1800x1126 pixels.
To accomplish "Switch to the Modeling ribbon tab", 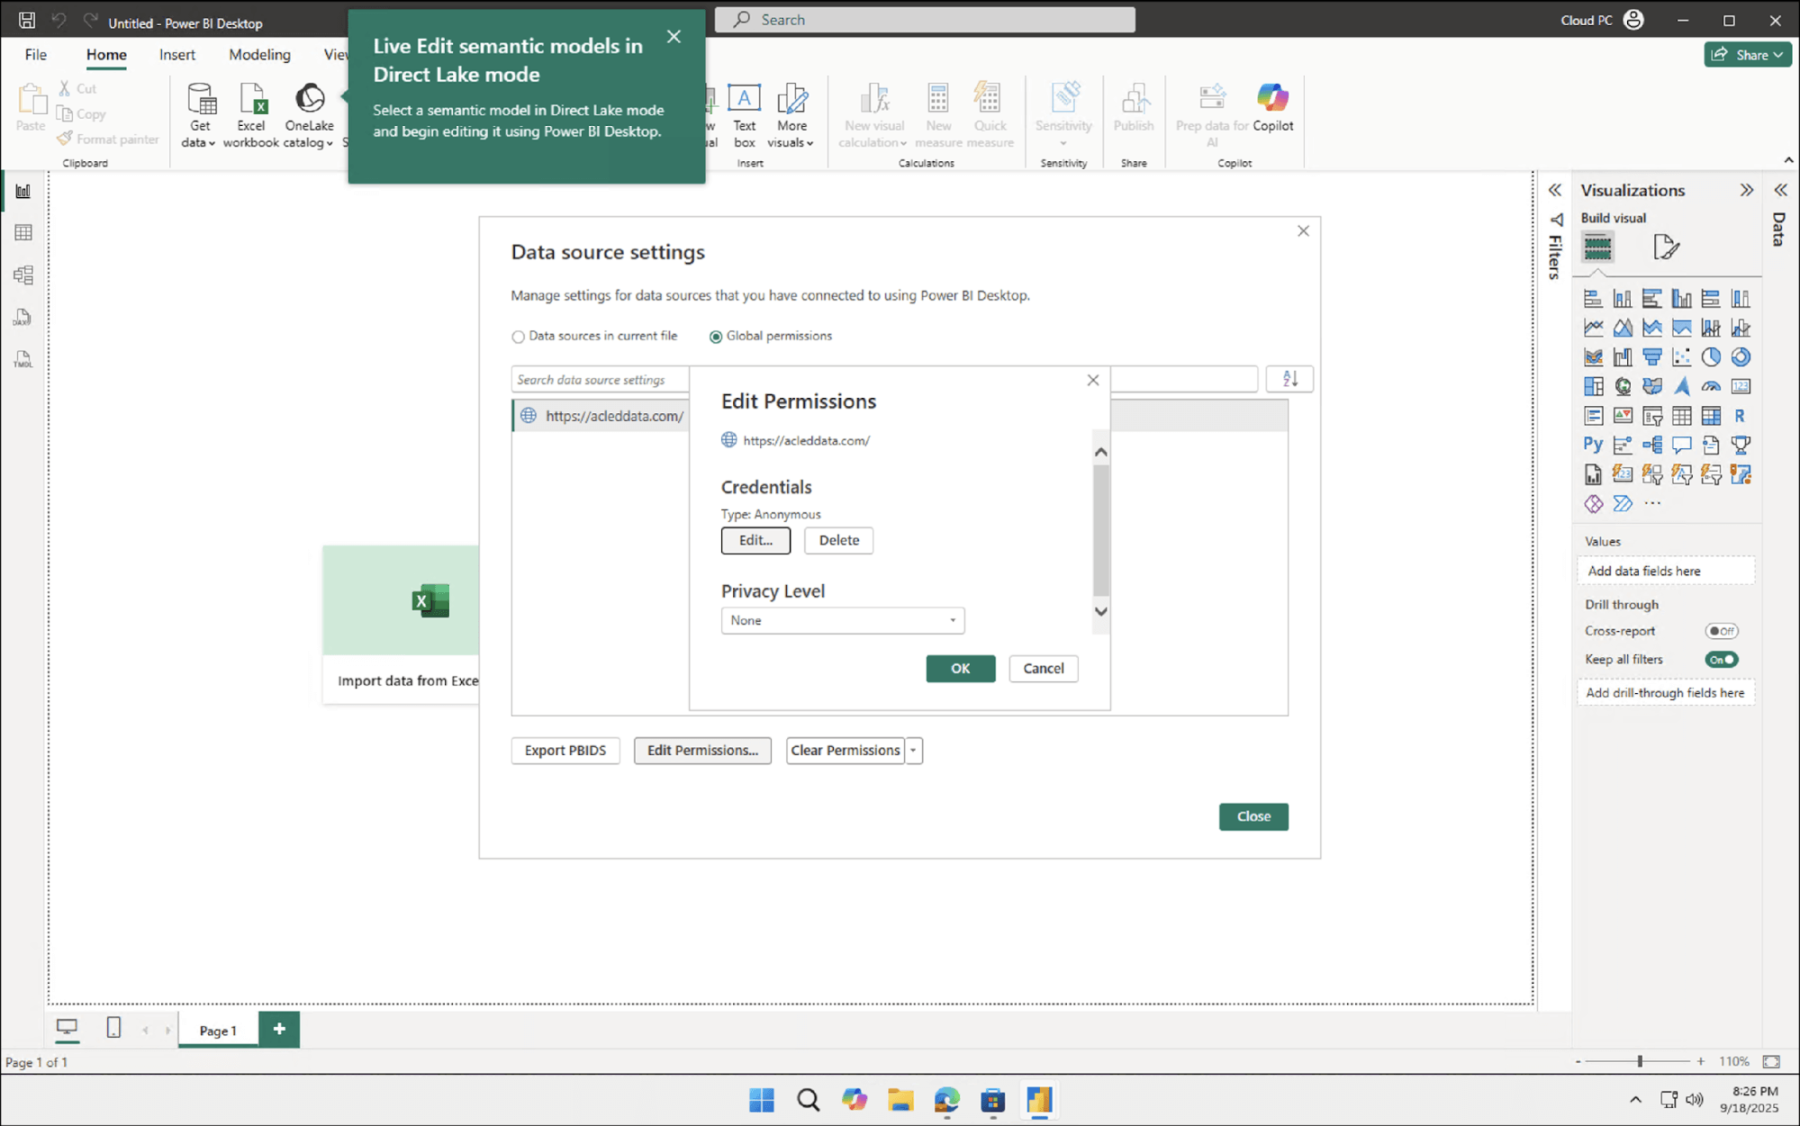I will coord(259,54).
